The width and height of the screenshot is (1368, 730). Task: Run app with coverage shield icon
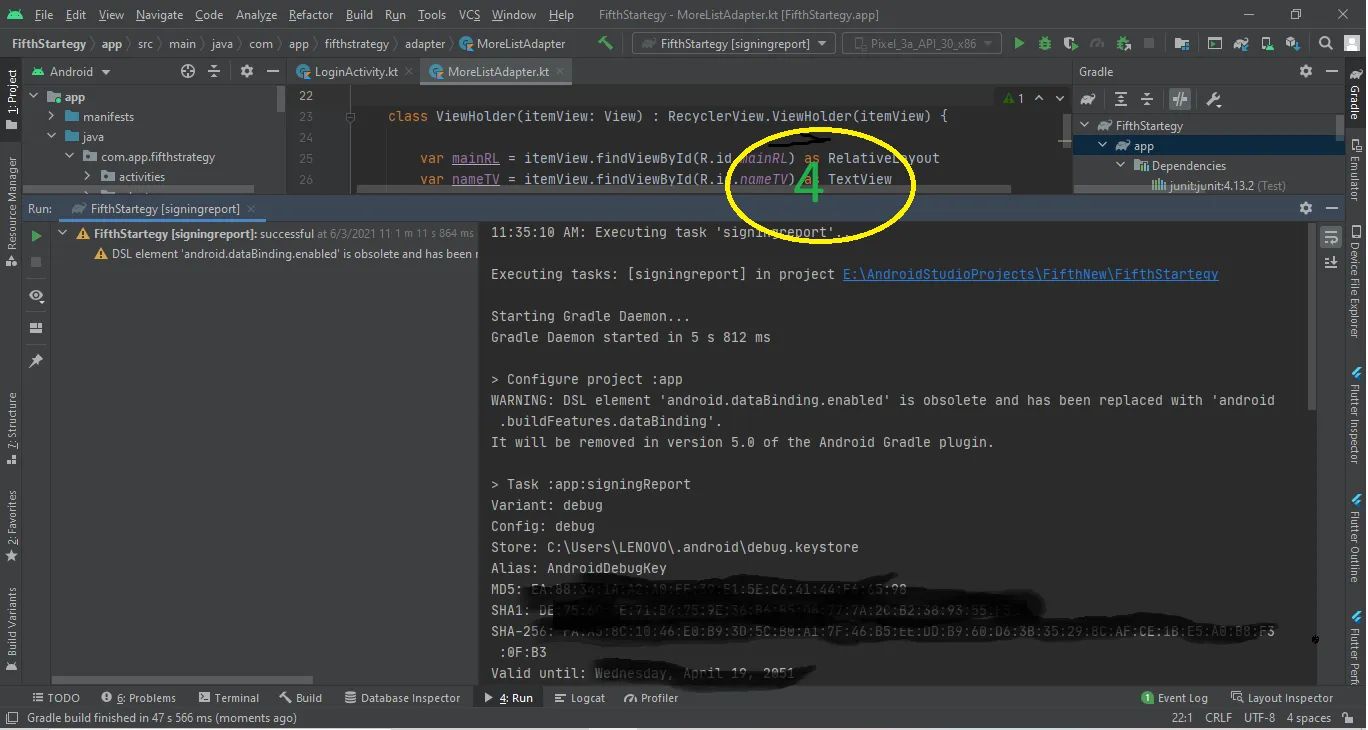tap(1071, 43)
